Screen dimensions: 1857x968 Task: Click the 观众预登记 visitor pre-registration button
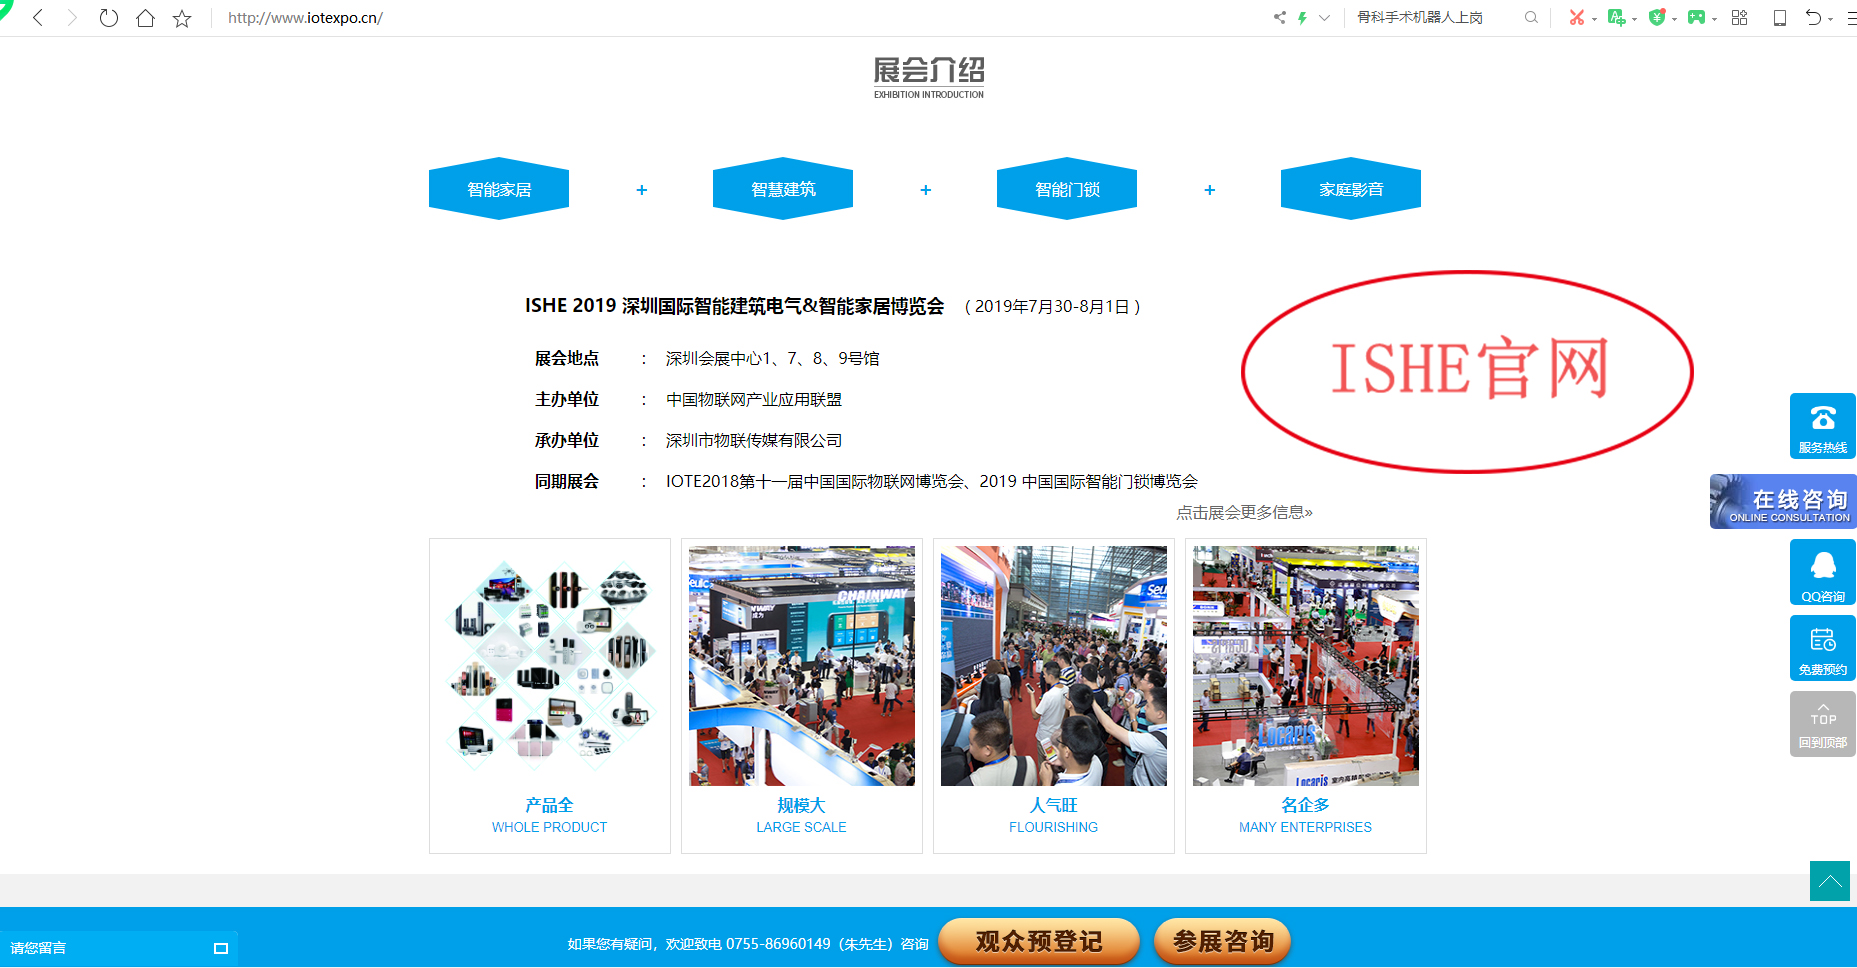1039,941
